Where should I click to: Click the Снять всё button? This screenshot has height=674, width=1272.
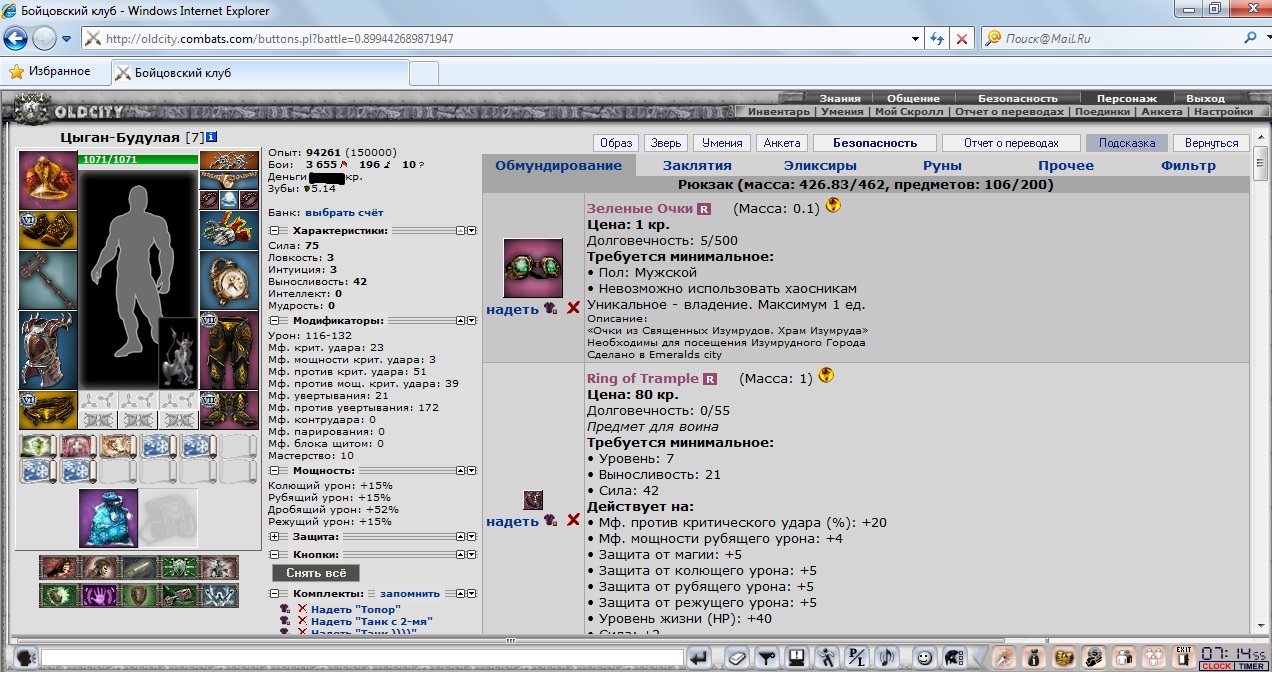point(316,573)
